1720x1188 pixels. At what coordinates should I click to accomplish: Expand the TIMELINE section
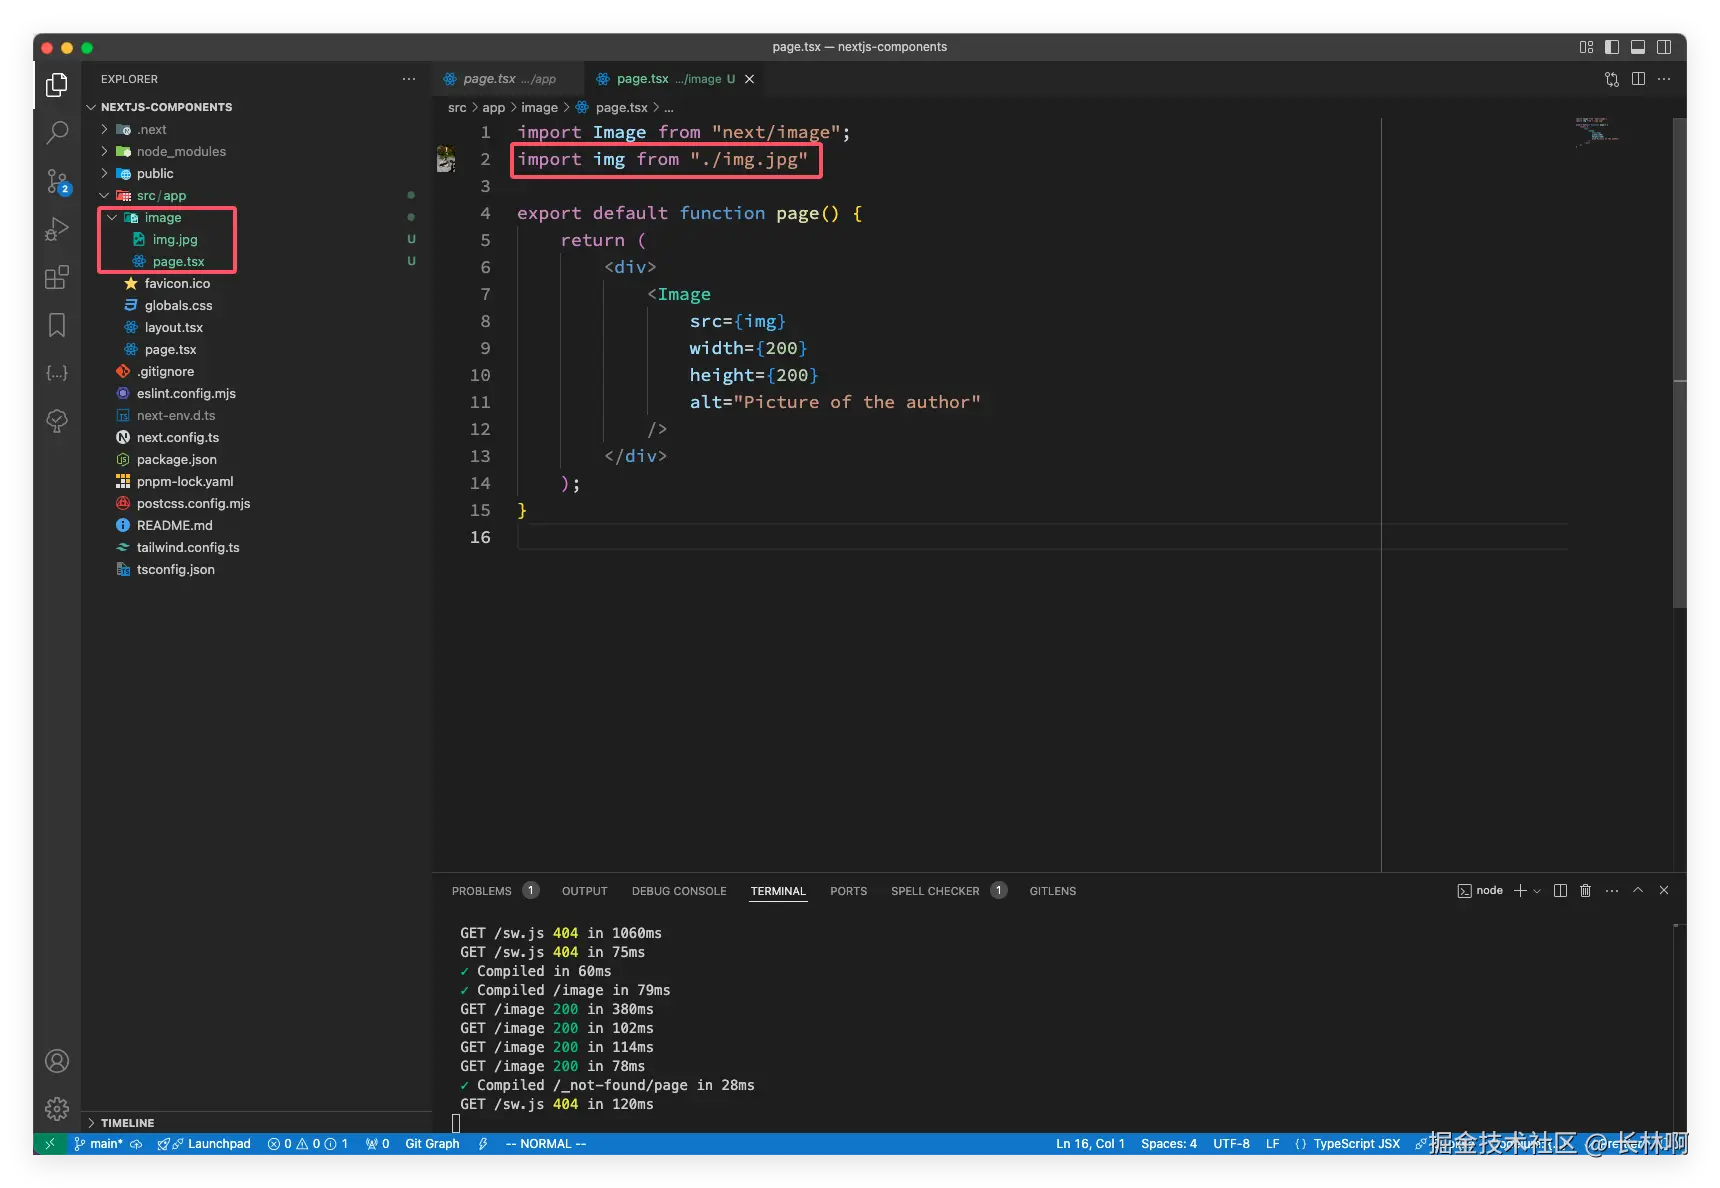pyautogui.click(x=127, y=1123)
